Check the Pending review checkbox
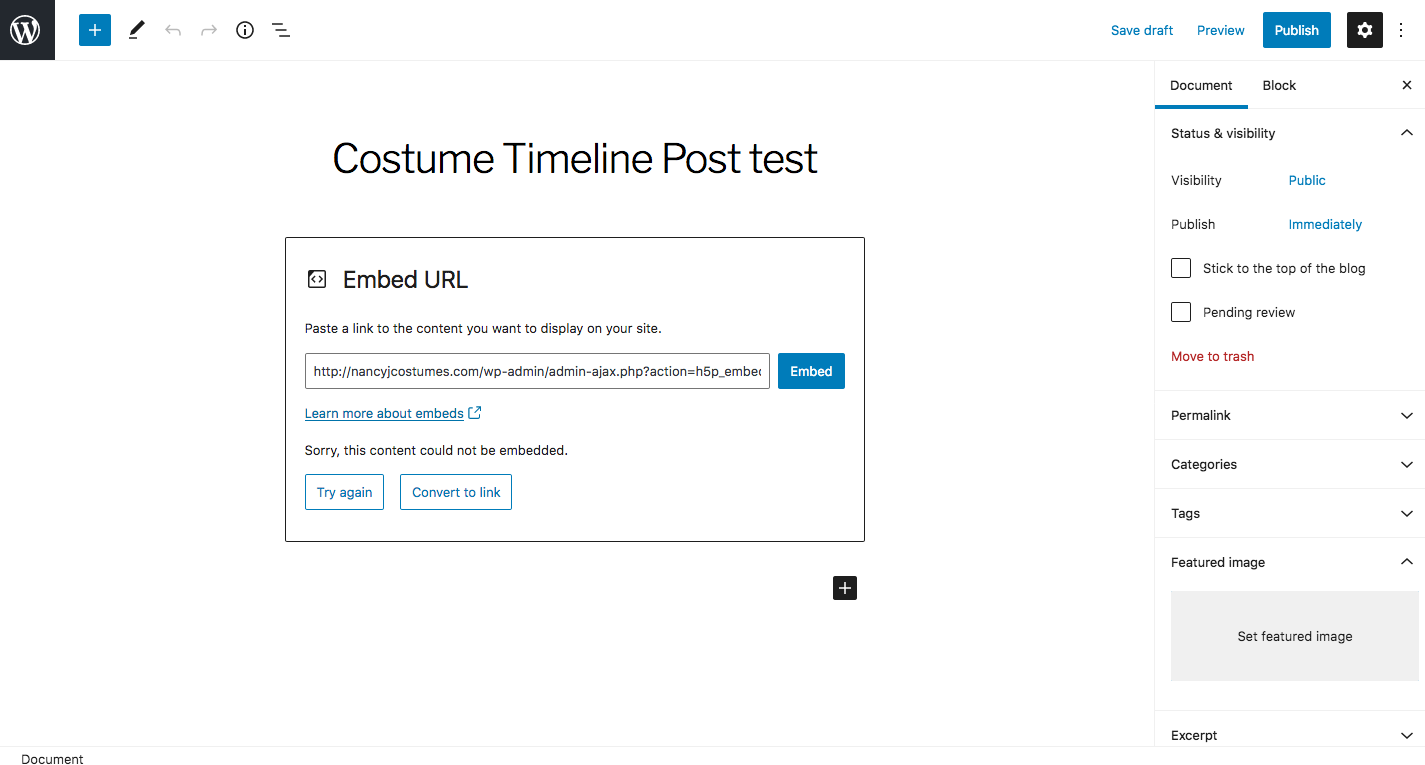The width and height of the screenshot is (1425, 765). pyautogui.click(x=1181, y=312)
